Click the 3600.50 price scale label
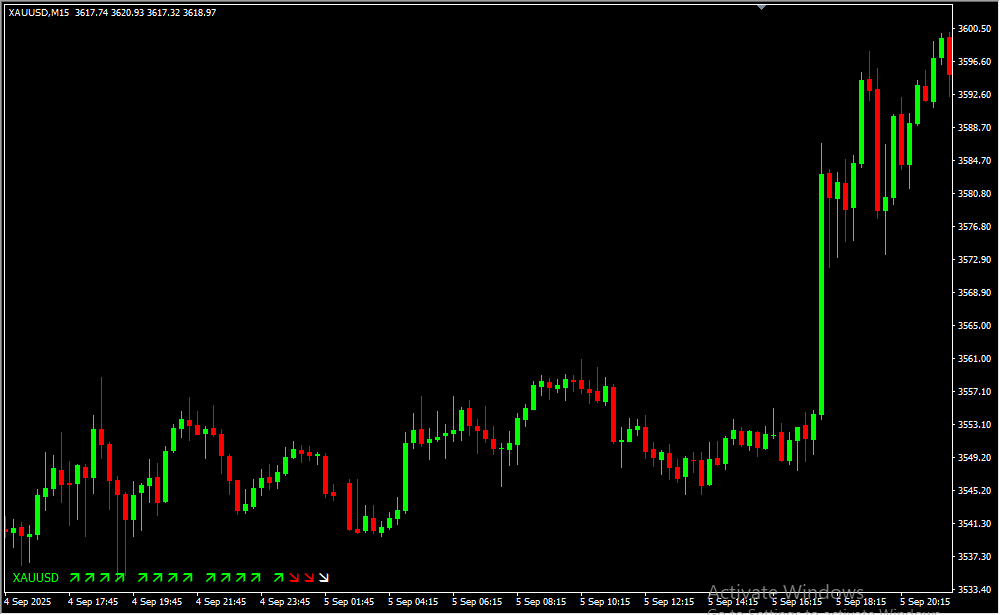The width and height of the screenshot is (1000, 615). pos(974,29)
